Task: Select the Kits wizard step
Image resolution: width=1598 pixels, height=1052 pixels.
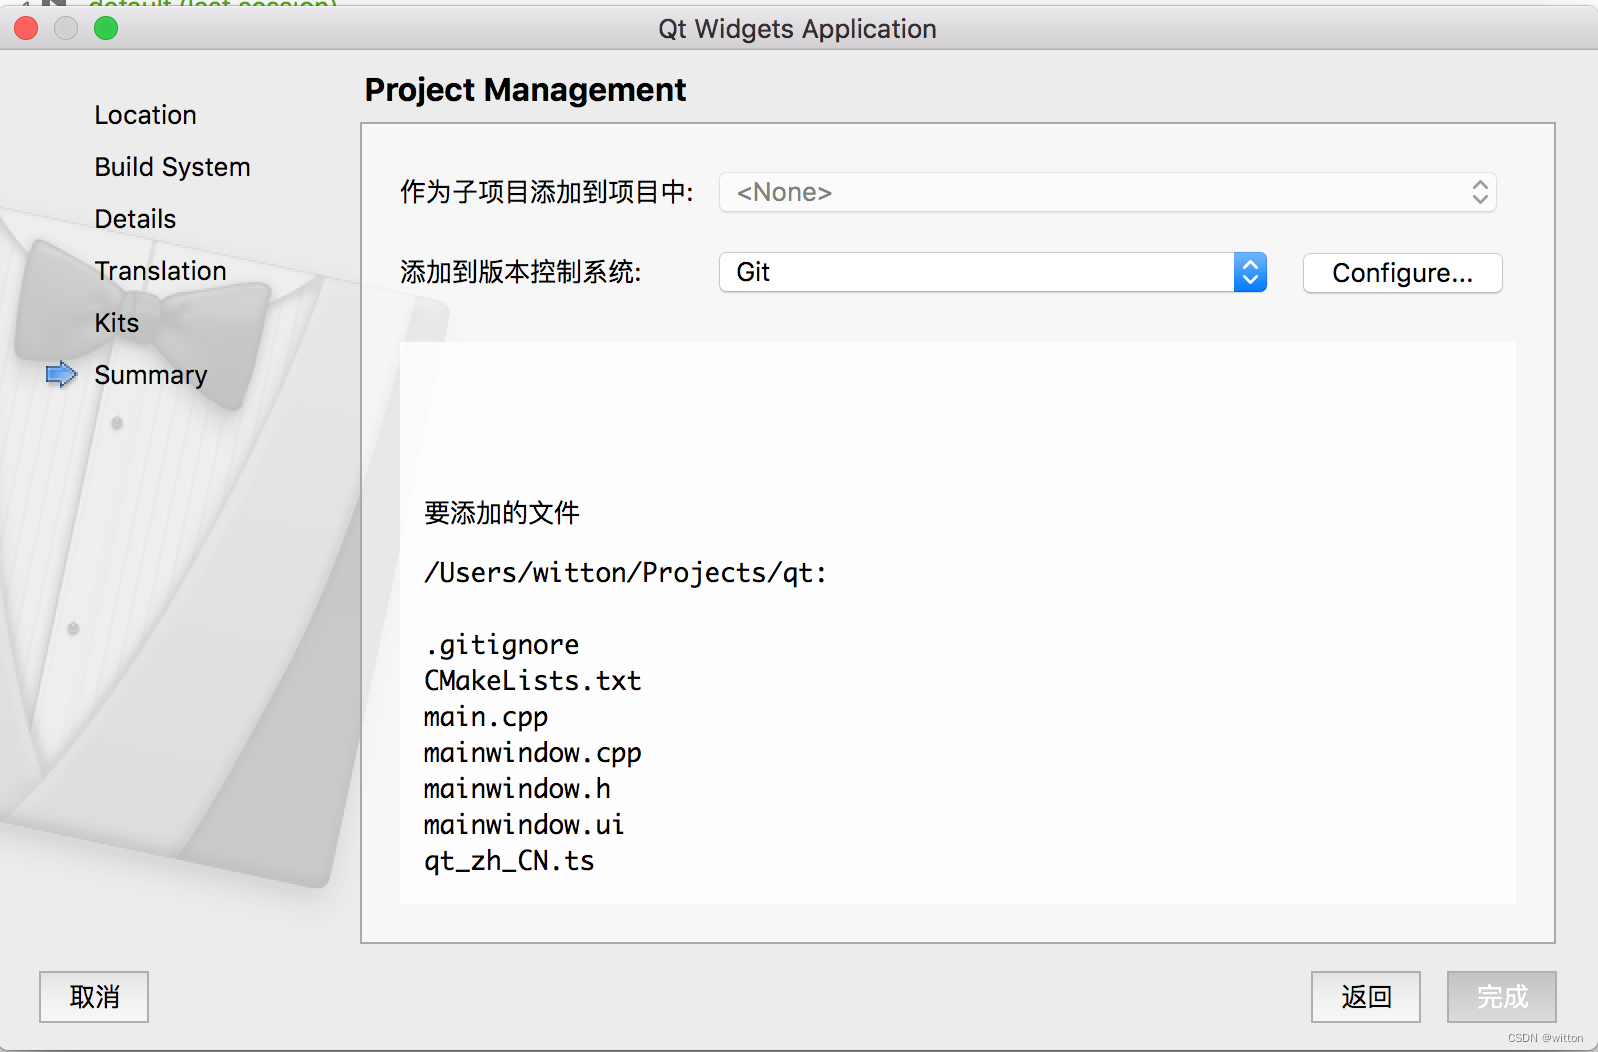Action: 116,323
